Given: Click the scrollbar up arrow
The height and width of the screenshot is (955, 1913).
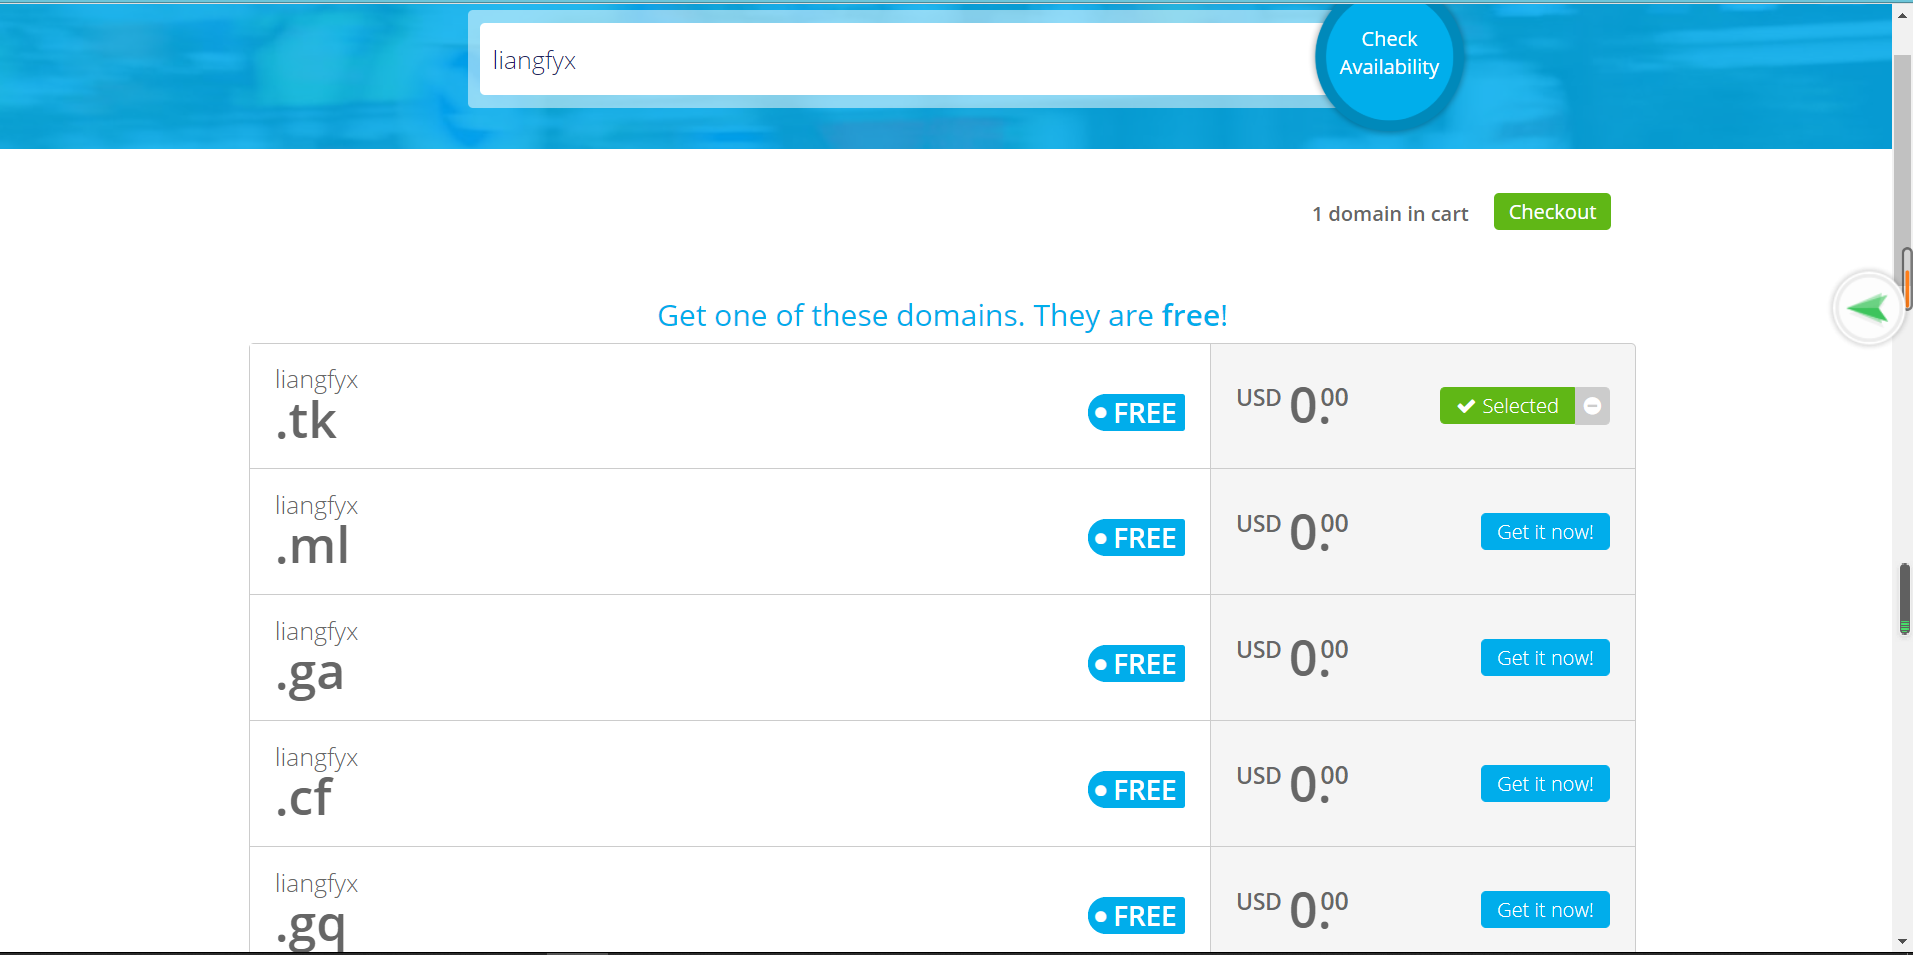Looking at the screenshot, I should click(1902, 15).
